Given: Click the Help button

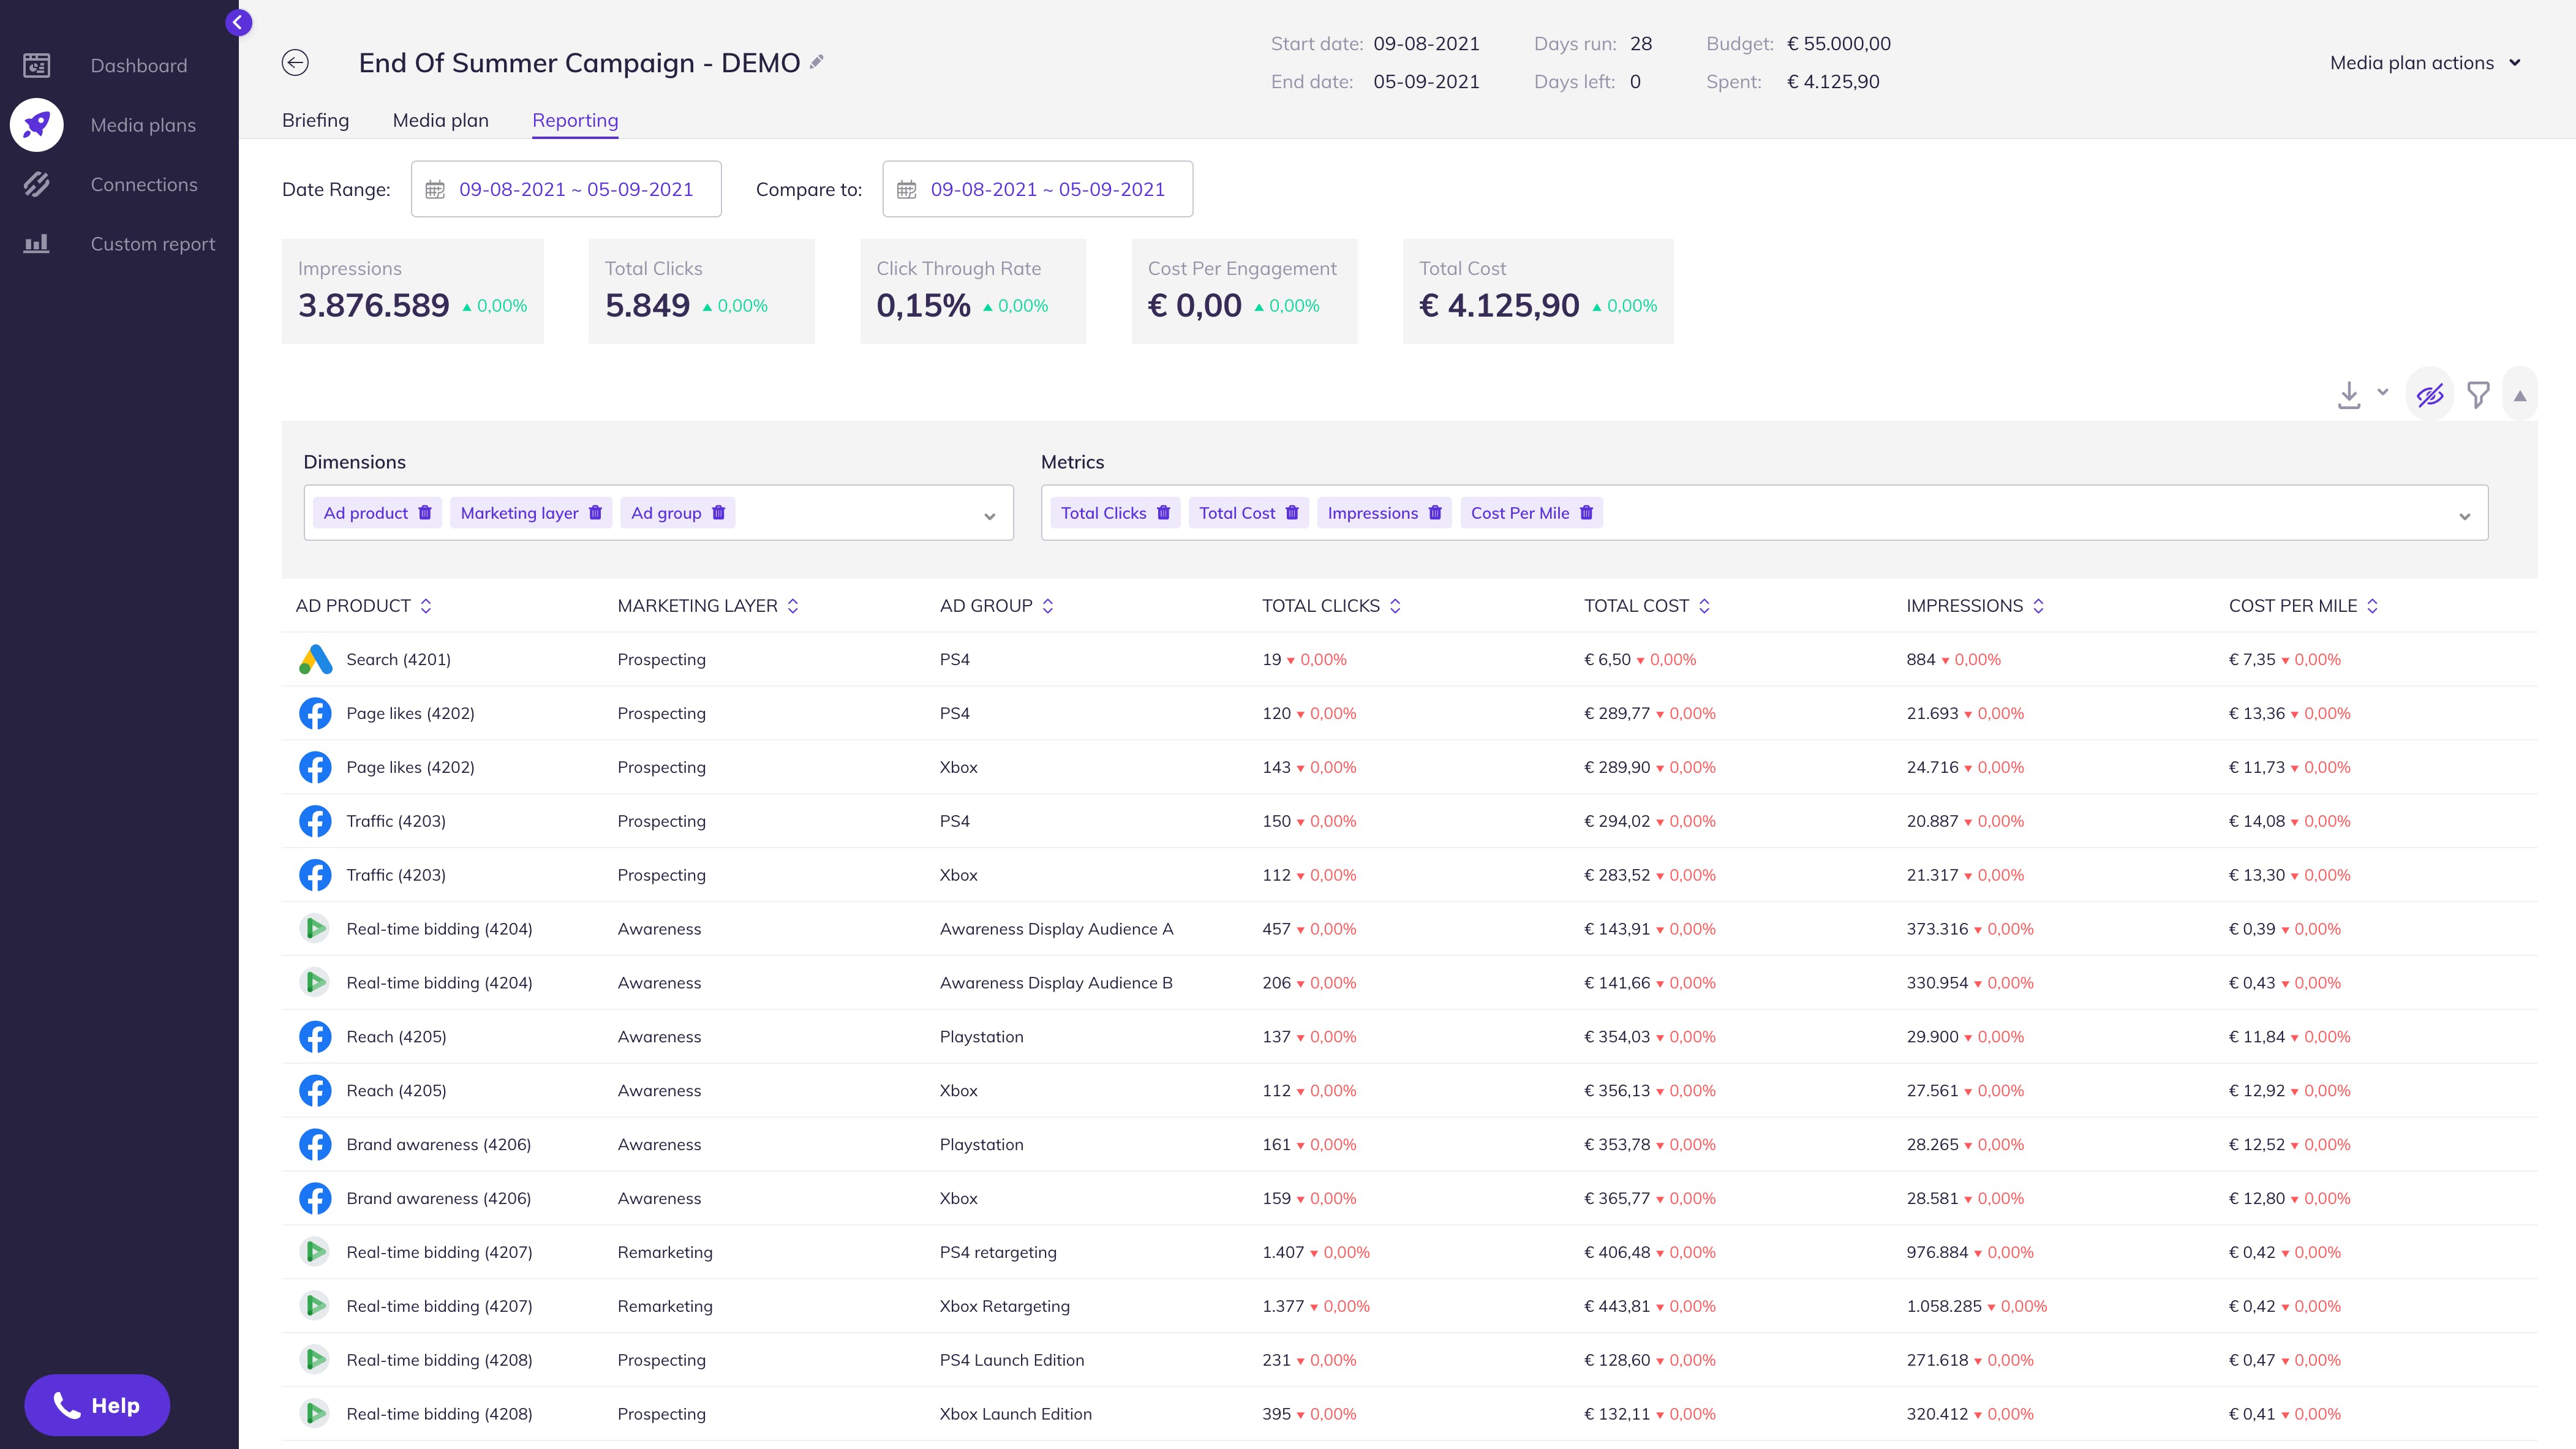Looking at the screenshot, I should tap(97, 1405).
